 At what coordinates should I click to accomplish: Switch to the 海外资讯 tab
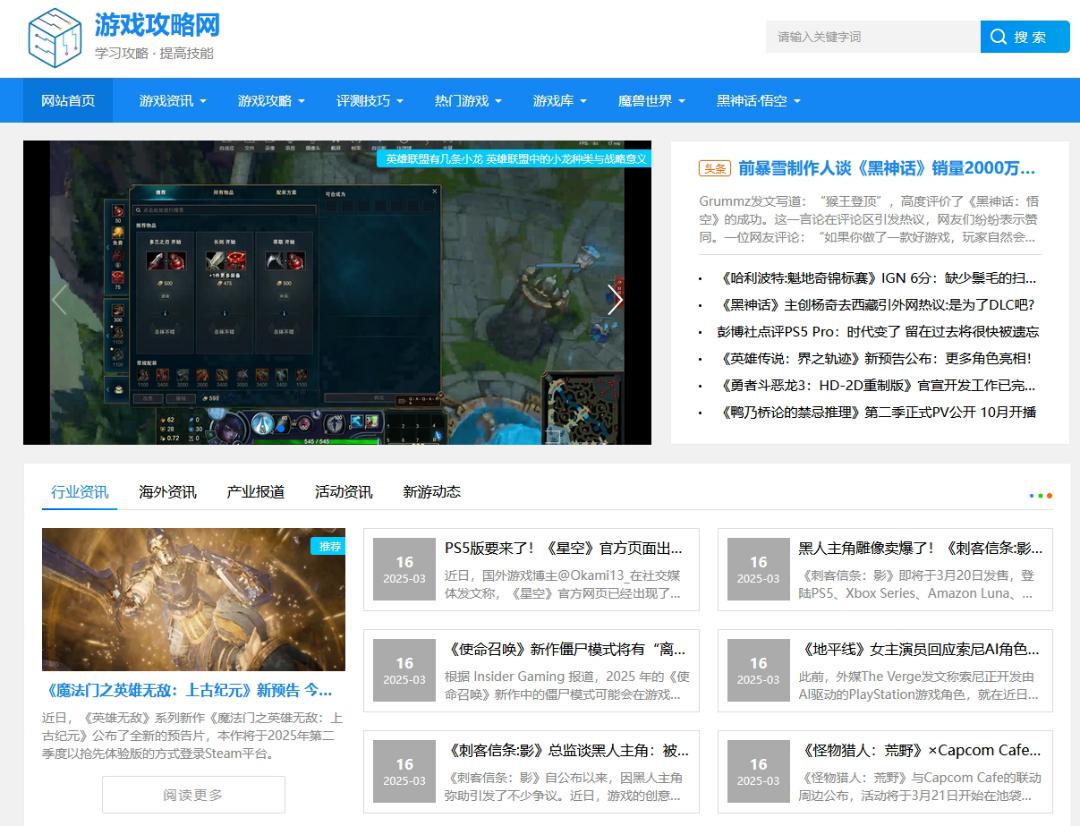167,492
